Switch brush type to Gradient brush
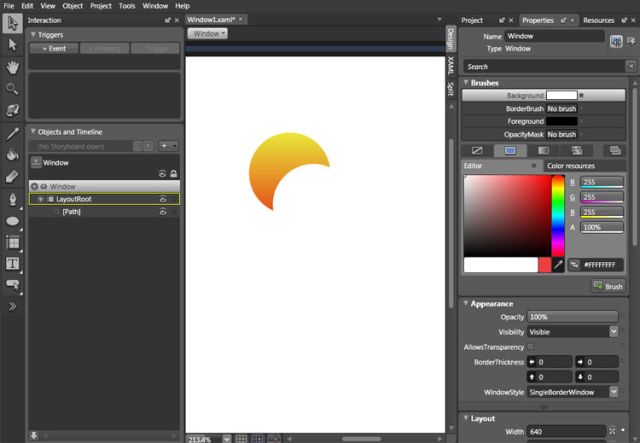Image resolution: width=640 pixels, height=443 pixels. (543, 151)
